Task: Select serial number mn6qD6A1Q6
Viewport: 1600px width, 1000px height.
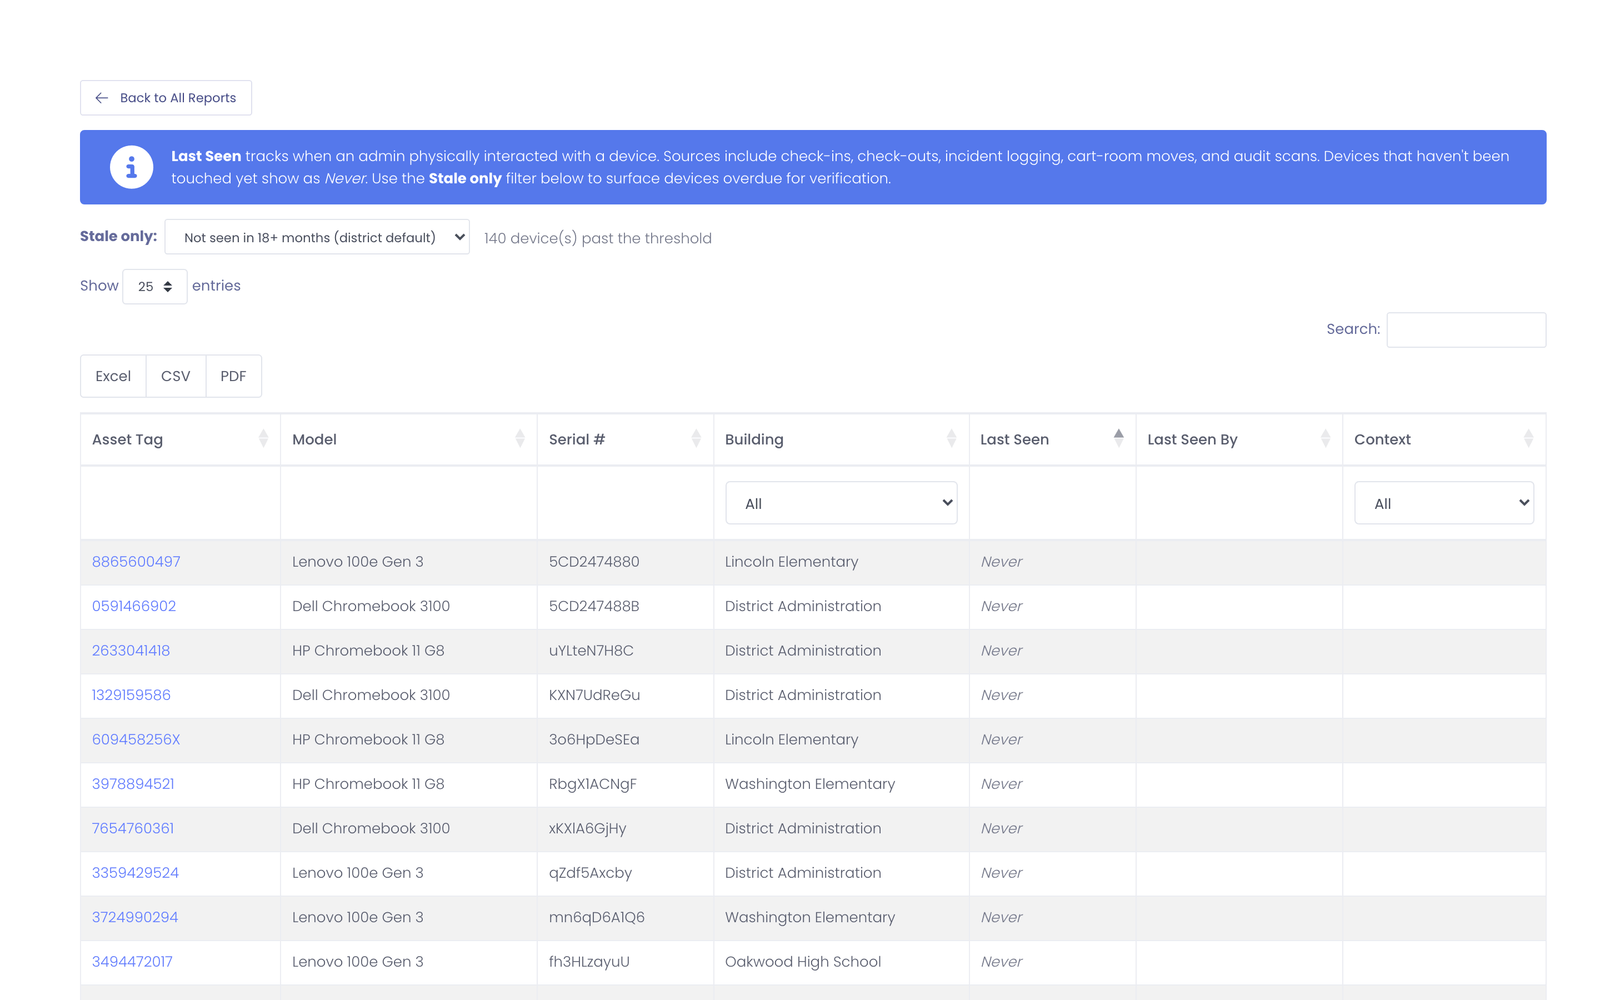Action: coord(597,917)
